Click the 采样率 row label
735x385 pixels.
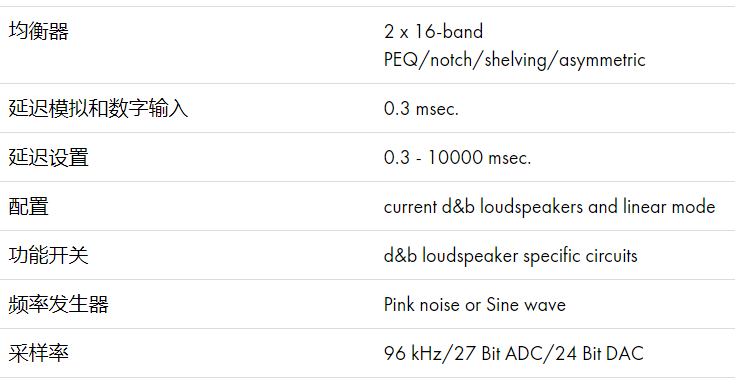[x=38, y=353]
